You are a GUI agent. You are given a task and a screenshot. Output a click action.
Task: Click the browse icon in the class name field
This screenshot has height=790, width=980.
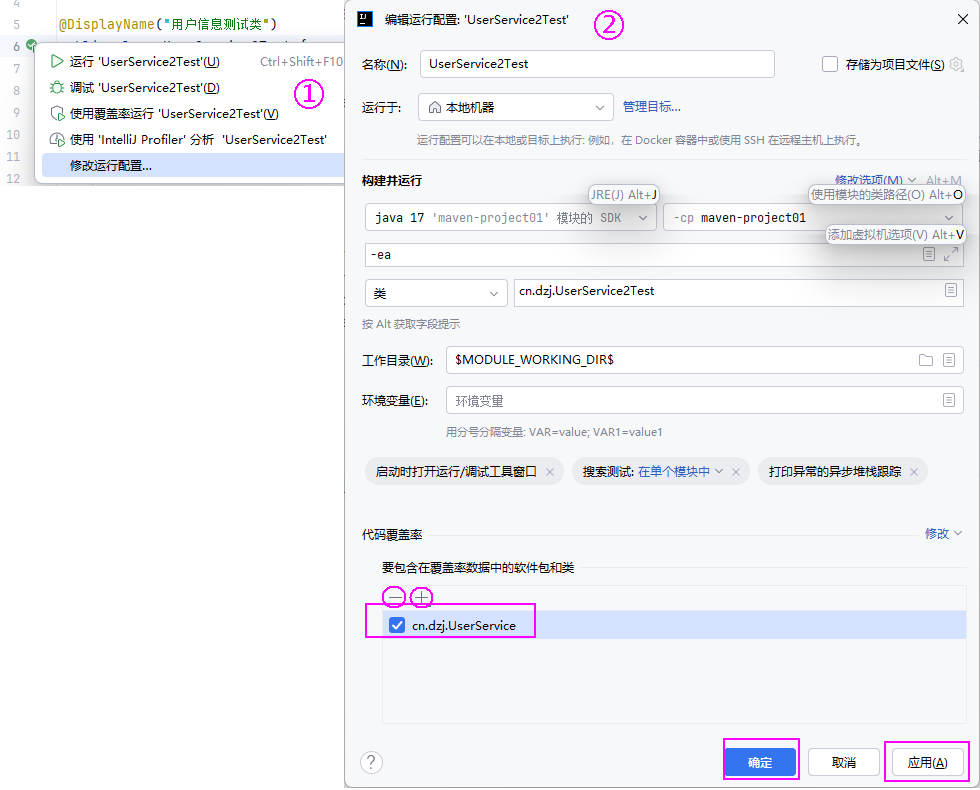tap(950, 291)
